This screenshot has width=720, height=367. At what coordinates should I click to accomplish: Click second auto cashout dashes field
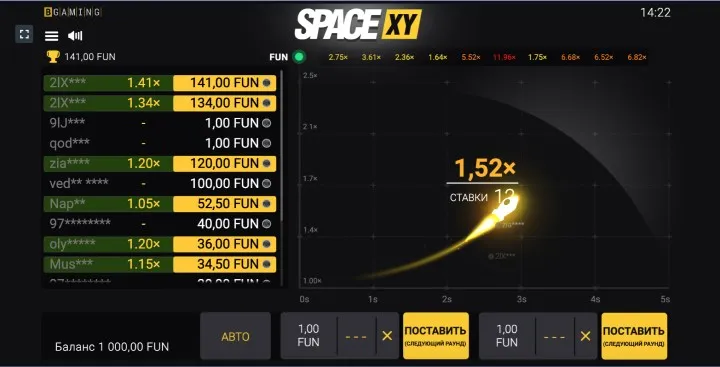[555, 336]
